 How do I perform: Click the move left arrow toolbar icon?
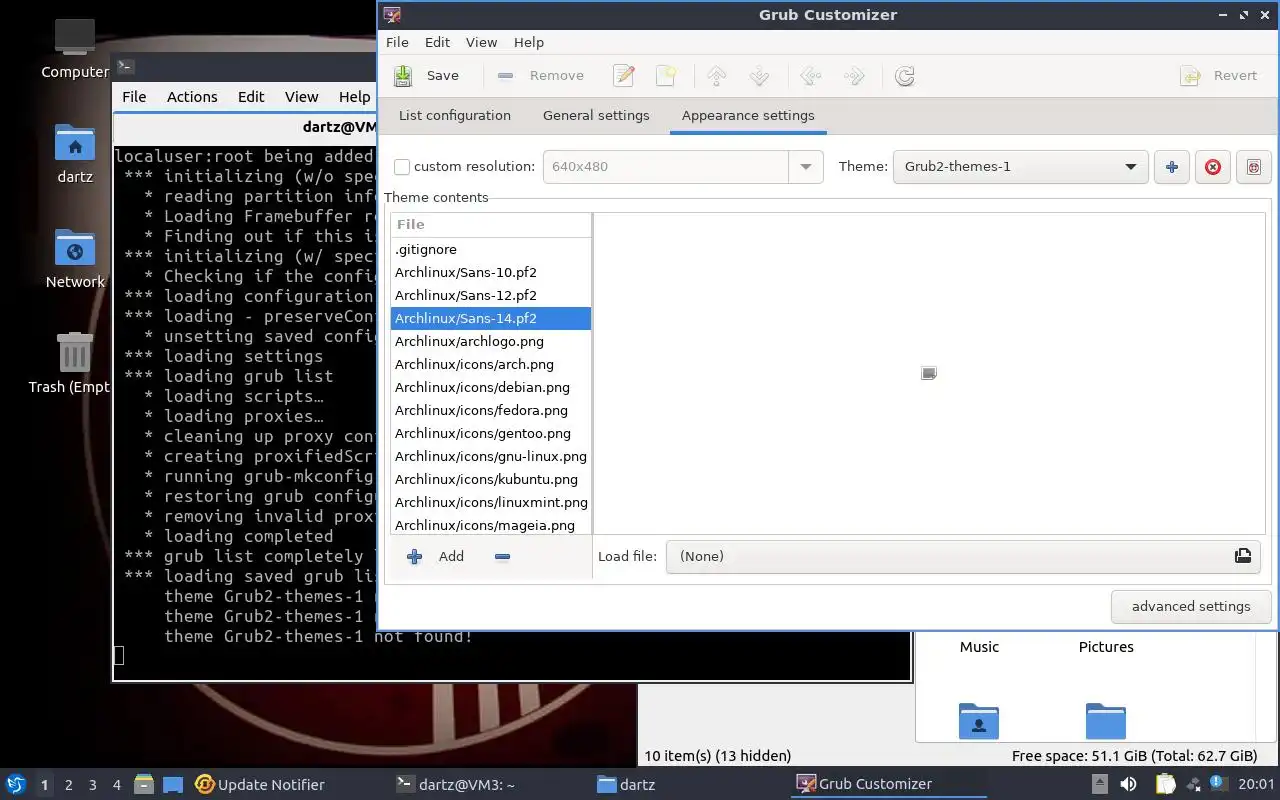(810, 76)
